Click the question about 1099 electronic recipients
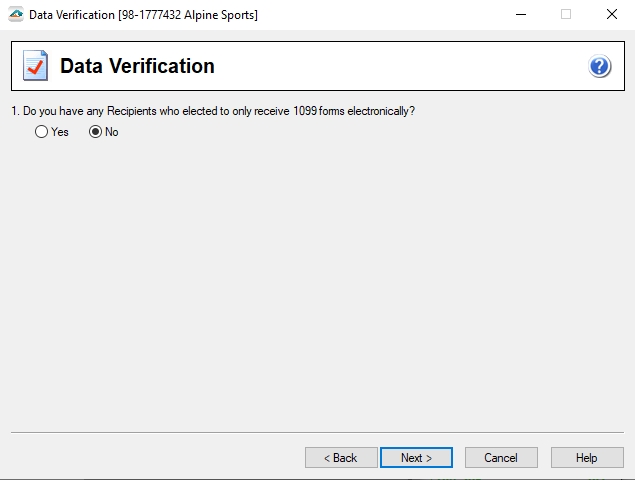Screen dimensions: 635x480 pyautogui.click(x=218, y=111)
